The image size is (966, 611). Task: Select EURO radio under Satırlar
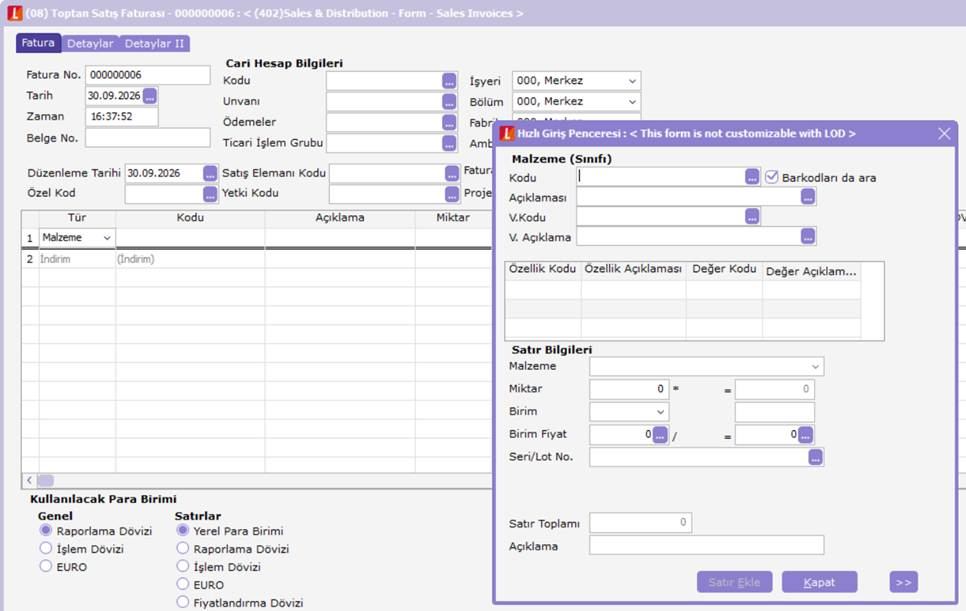coord(182,584)
